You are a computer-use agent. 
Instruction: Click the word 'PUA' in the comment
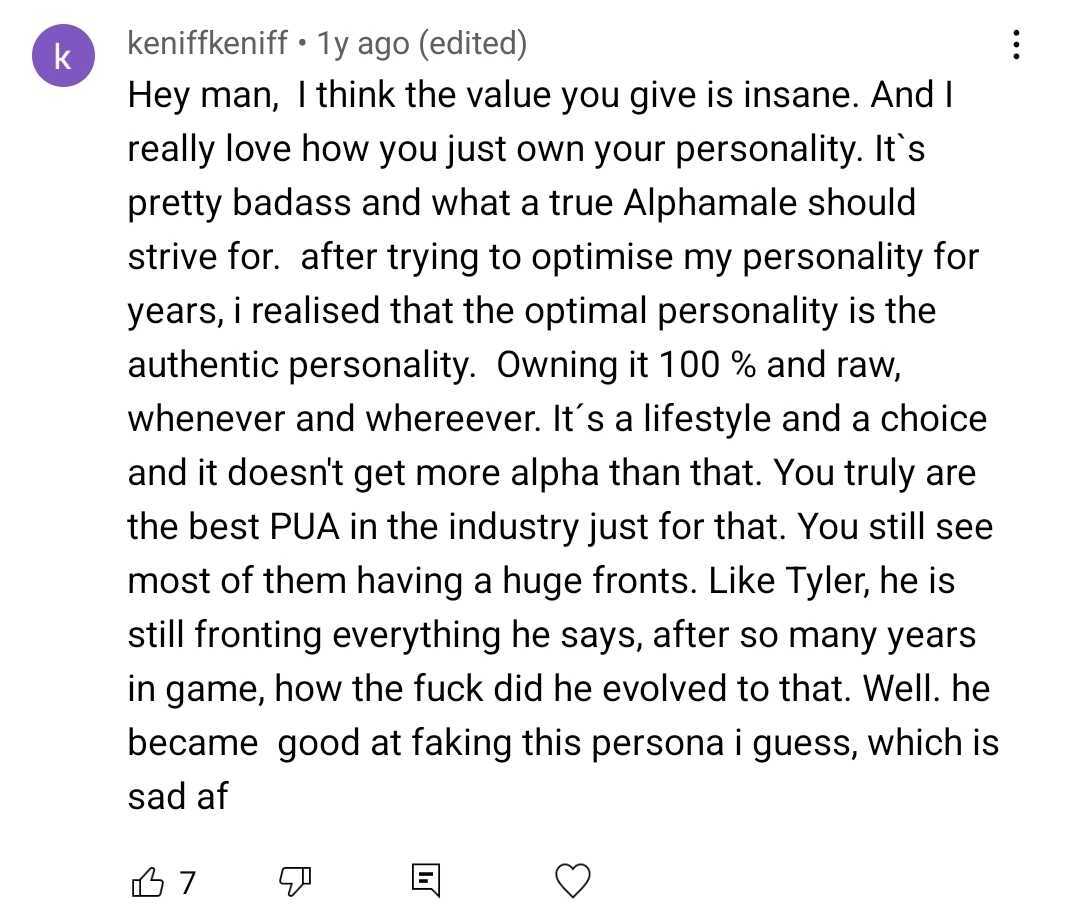(308, 527)
